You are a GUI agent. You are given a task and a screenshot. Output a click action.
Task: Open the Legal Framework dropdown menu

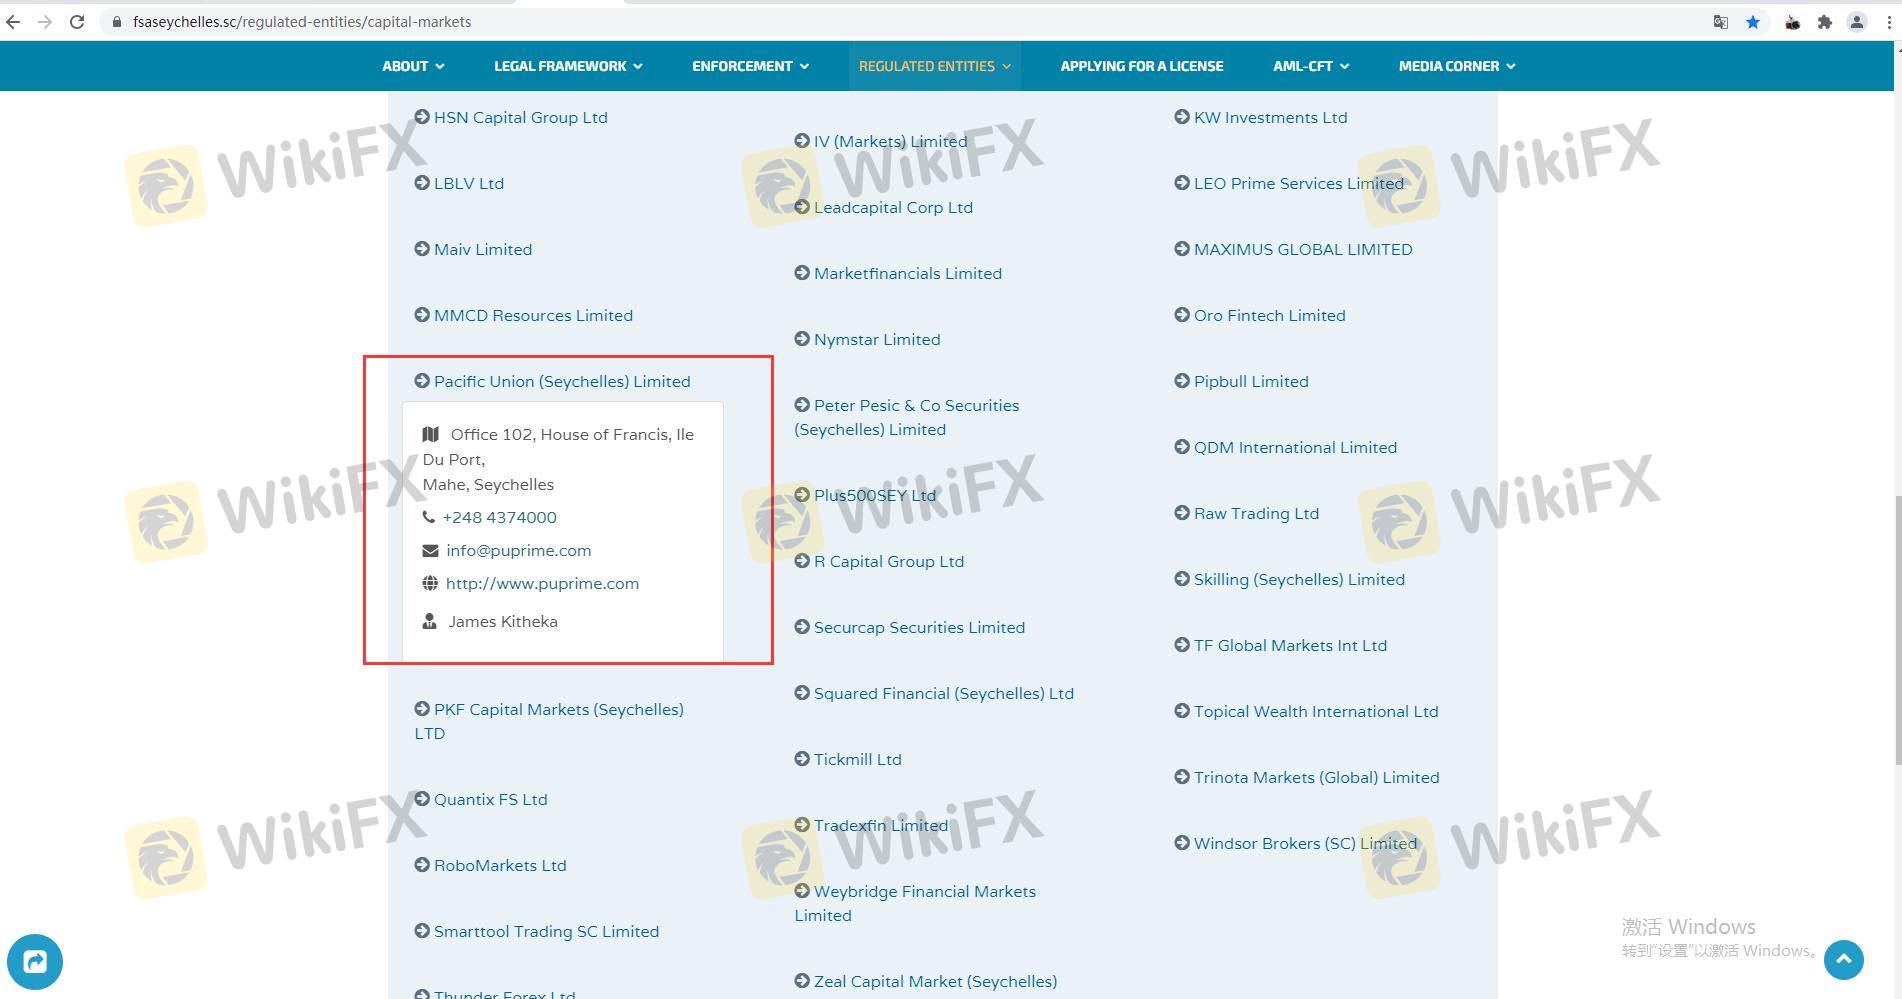coord(567,66)
